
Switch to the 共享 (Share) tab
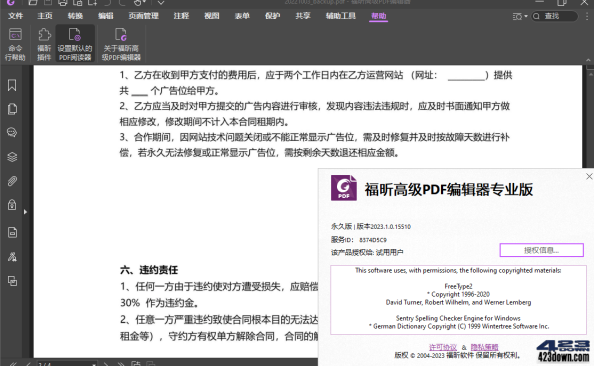click(x=302, y=16)
